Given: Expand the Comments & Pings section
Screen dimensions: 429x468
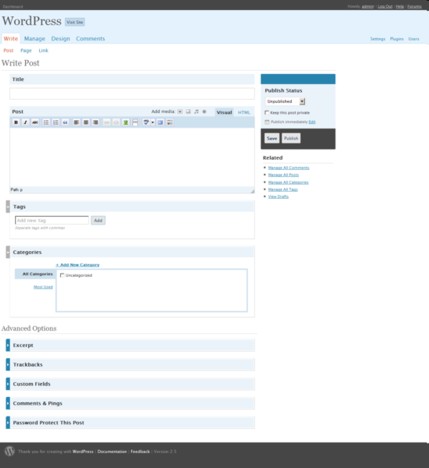Looking at the screenshot, I should point(8,403).
